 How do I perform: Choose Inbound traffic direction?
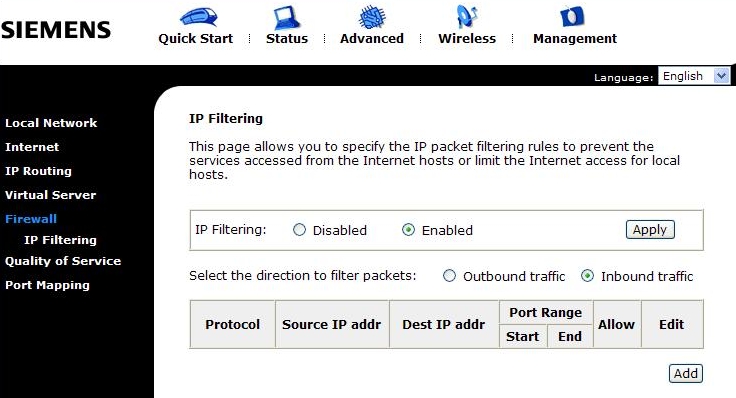tap(587, 276)
